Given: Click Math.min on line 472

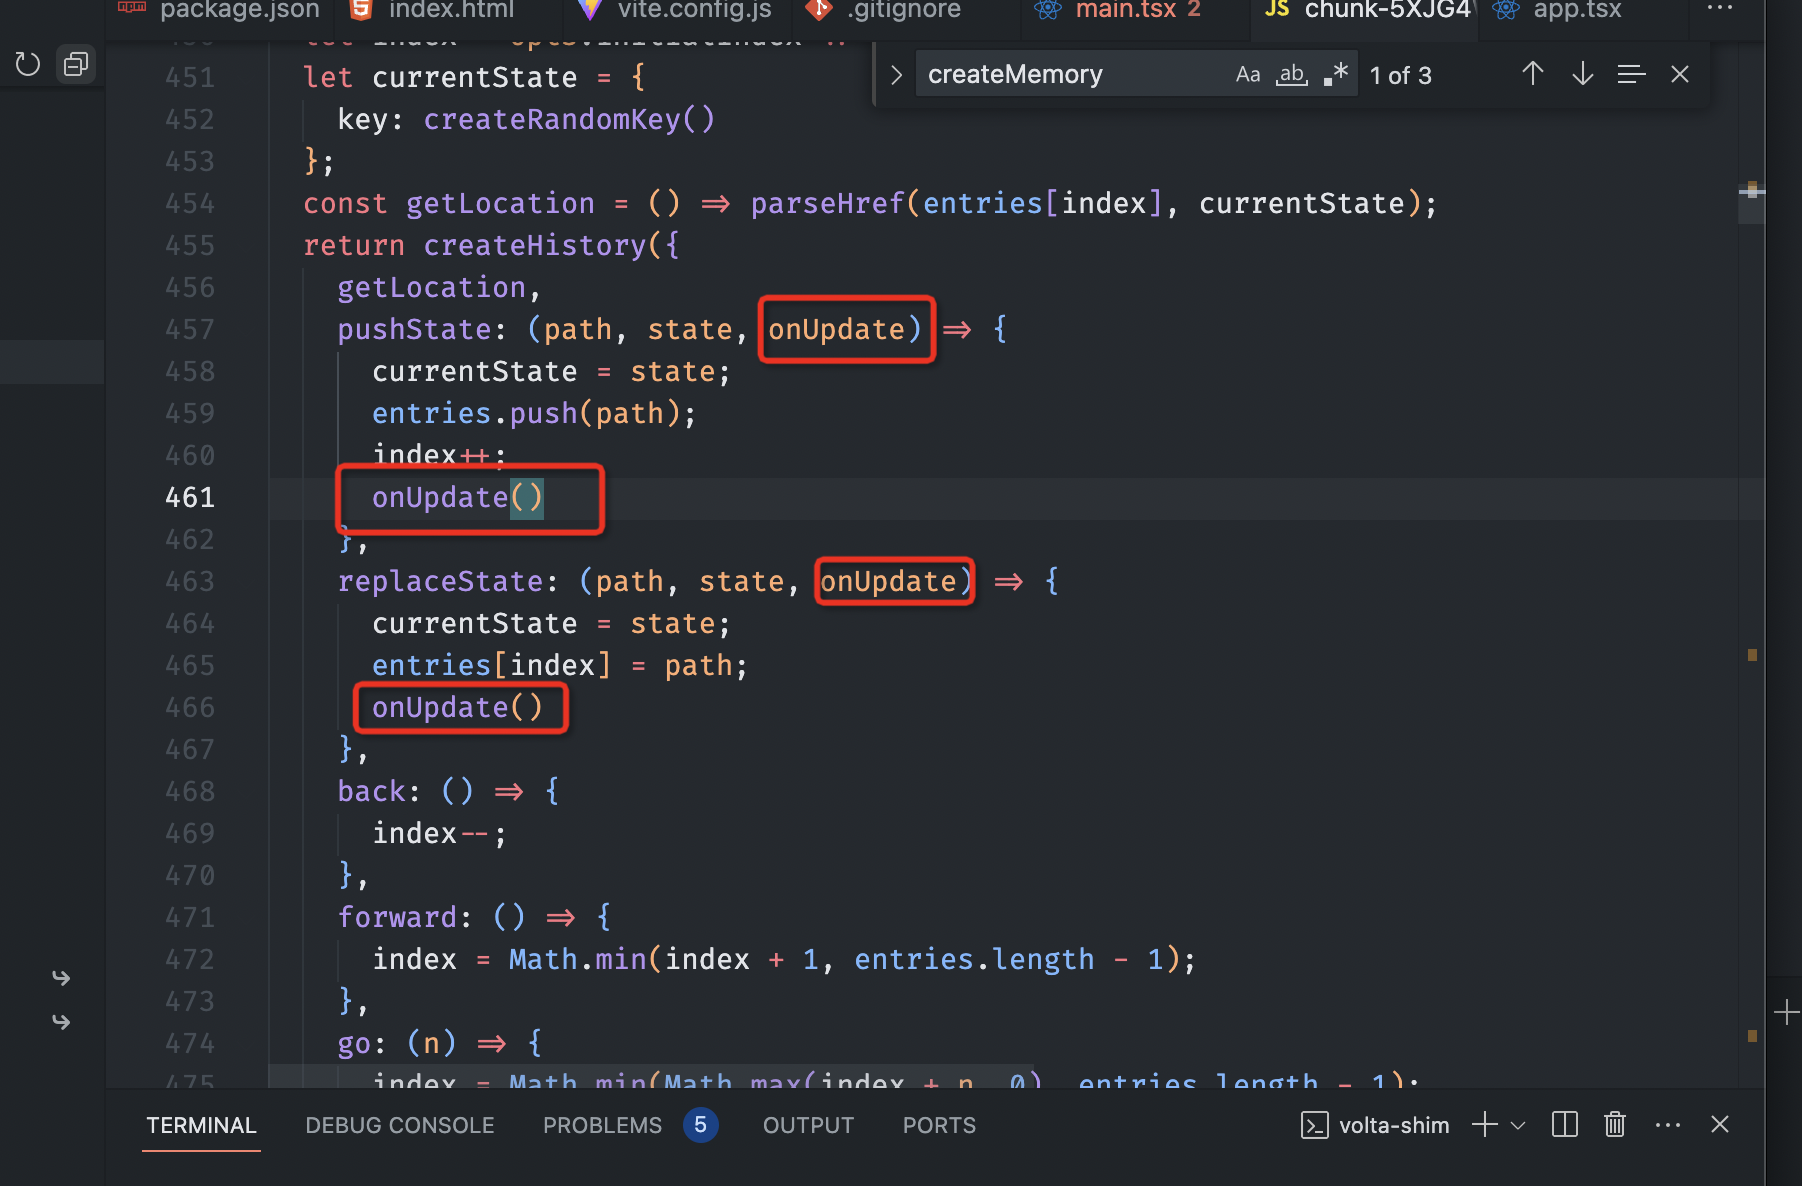Looking at the screenshot, I should tap(578, 959).
